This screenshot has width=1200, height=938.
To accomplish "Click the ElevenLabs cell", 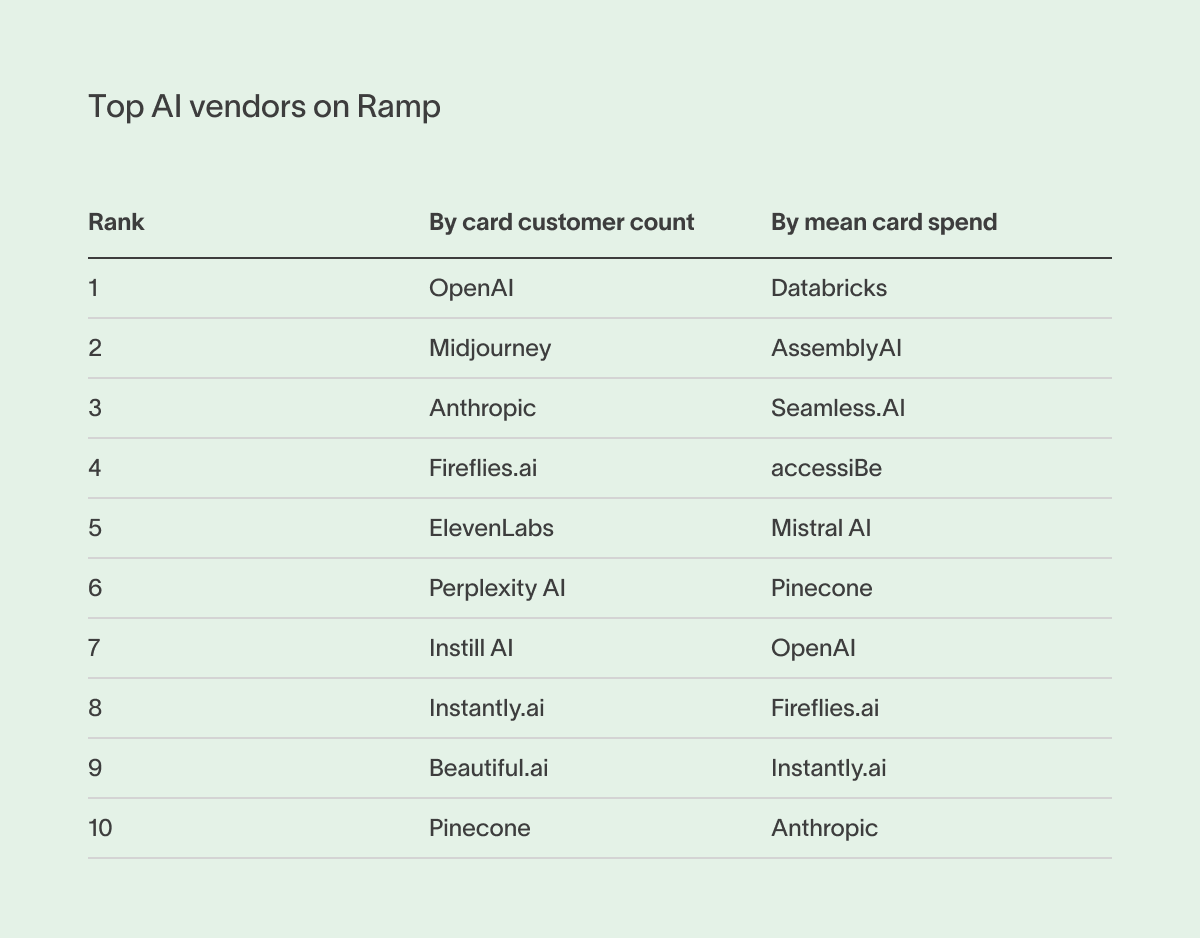I will [491, 528].
